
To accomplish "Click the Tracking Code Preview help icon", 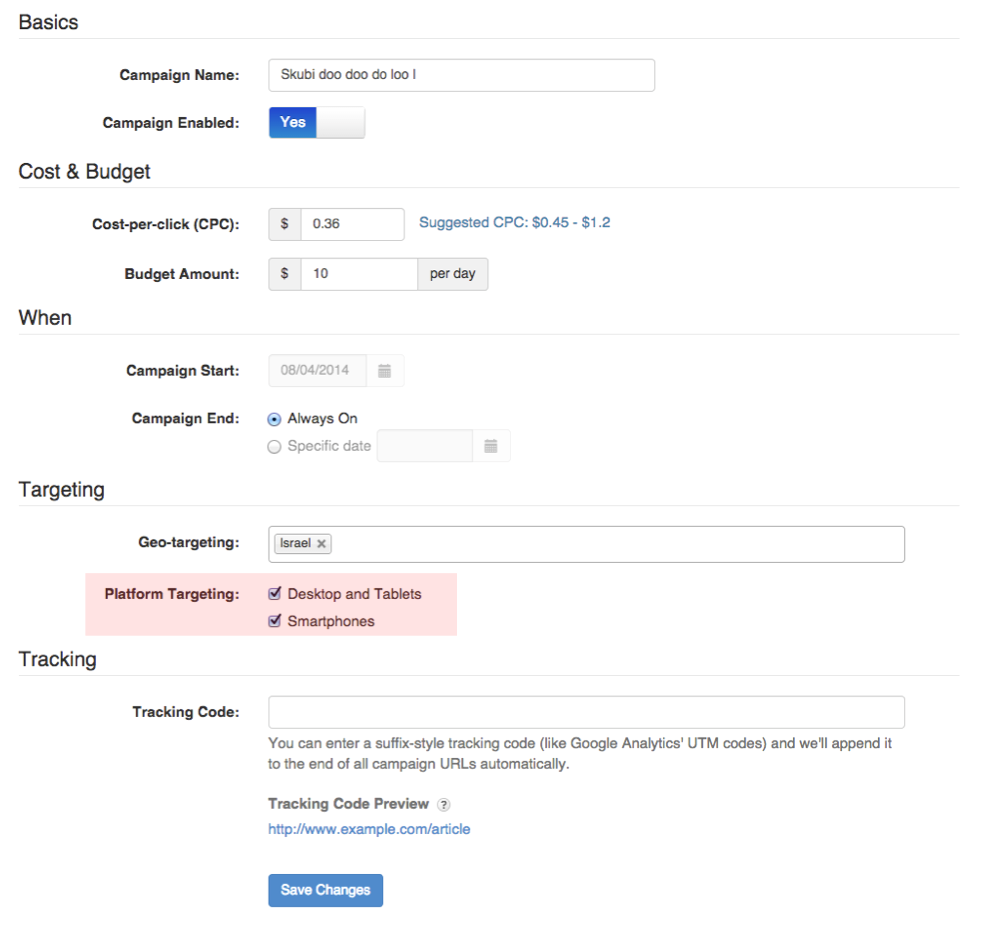I will click(x=444, y=805).
